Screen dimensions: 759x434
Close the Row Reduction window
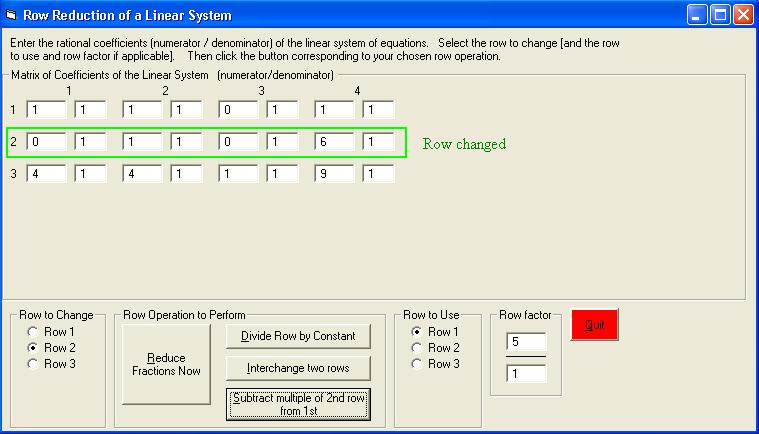pyautogui.click(x=743, y=15)
